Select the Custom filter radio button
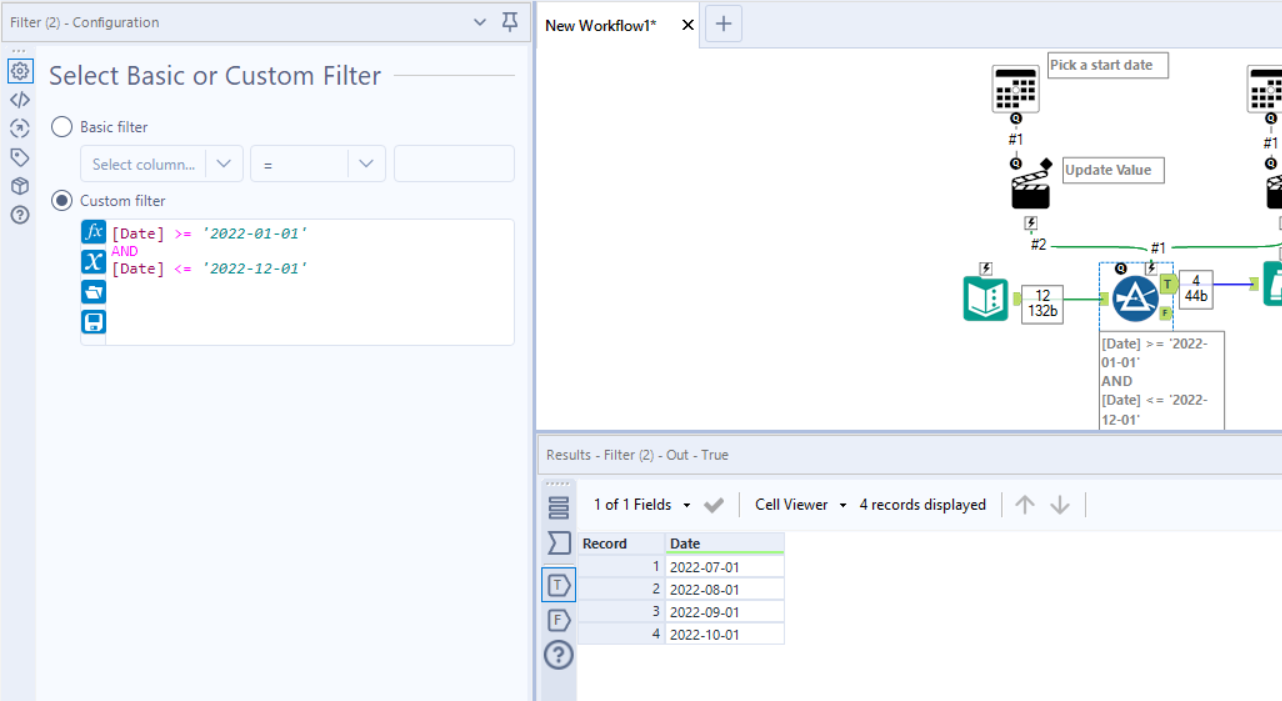 (x=61, y=199)
